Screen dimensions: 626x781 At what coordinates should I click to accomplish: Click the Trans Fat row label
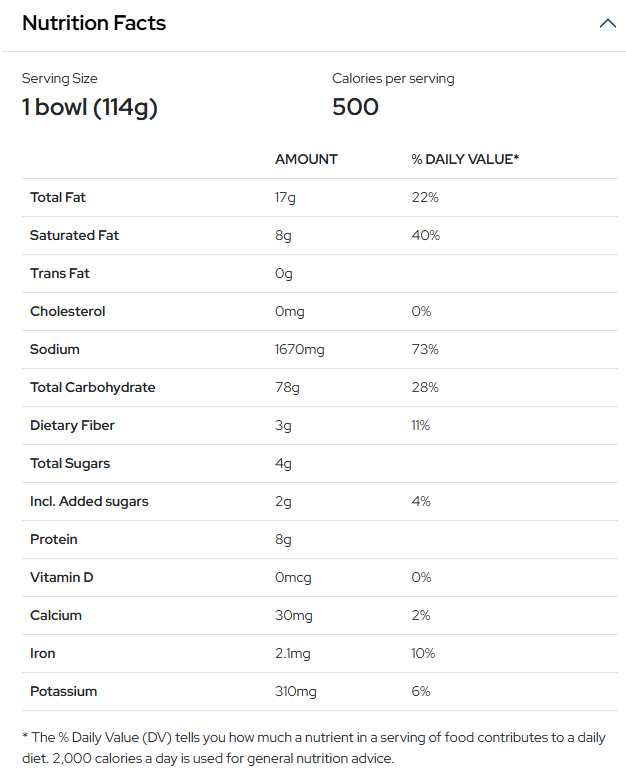point(60,273)
